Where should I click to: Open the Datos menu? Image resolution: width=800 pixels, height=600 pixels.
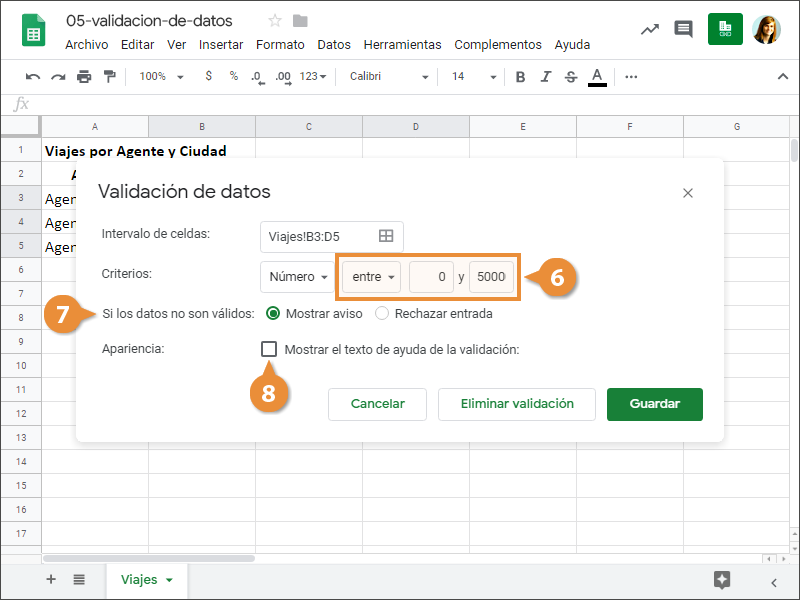tap(334, 44)
